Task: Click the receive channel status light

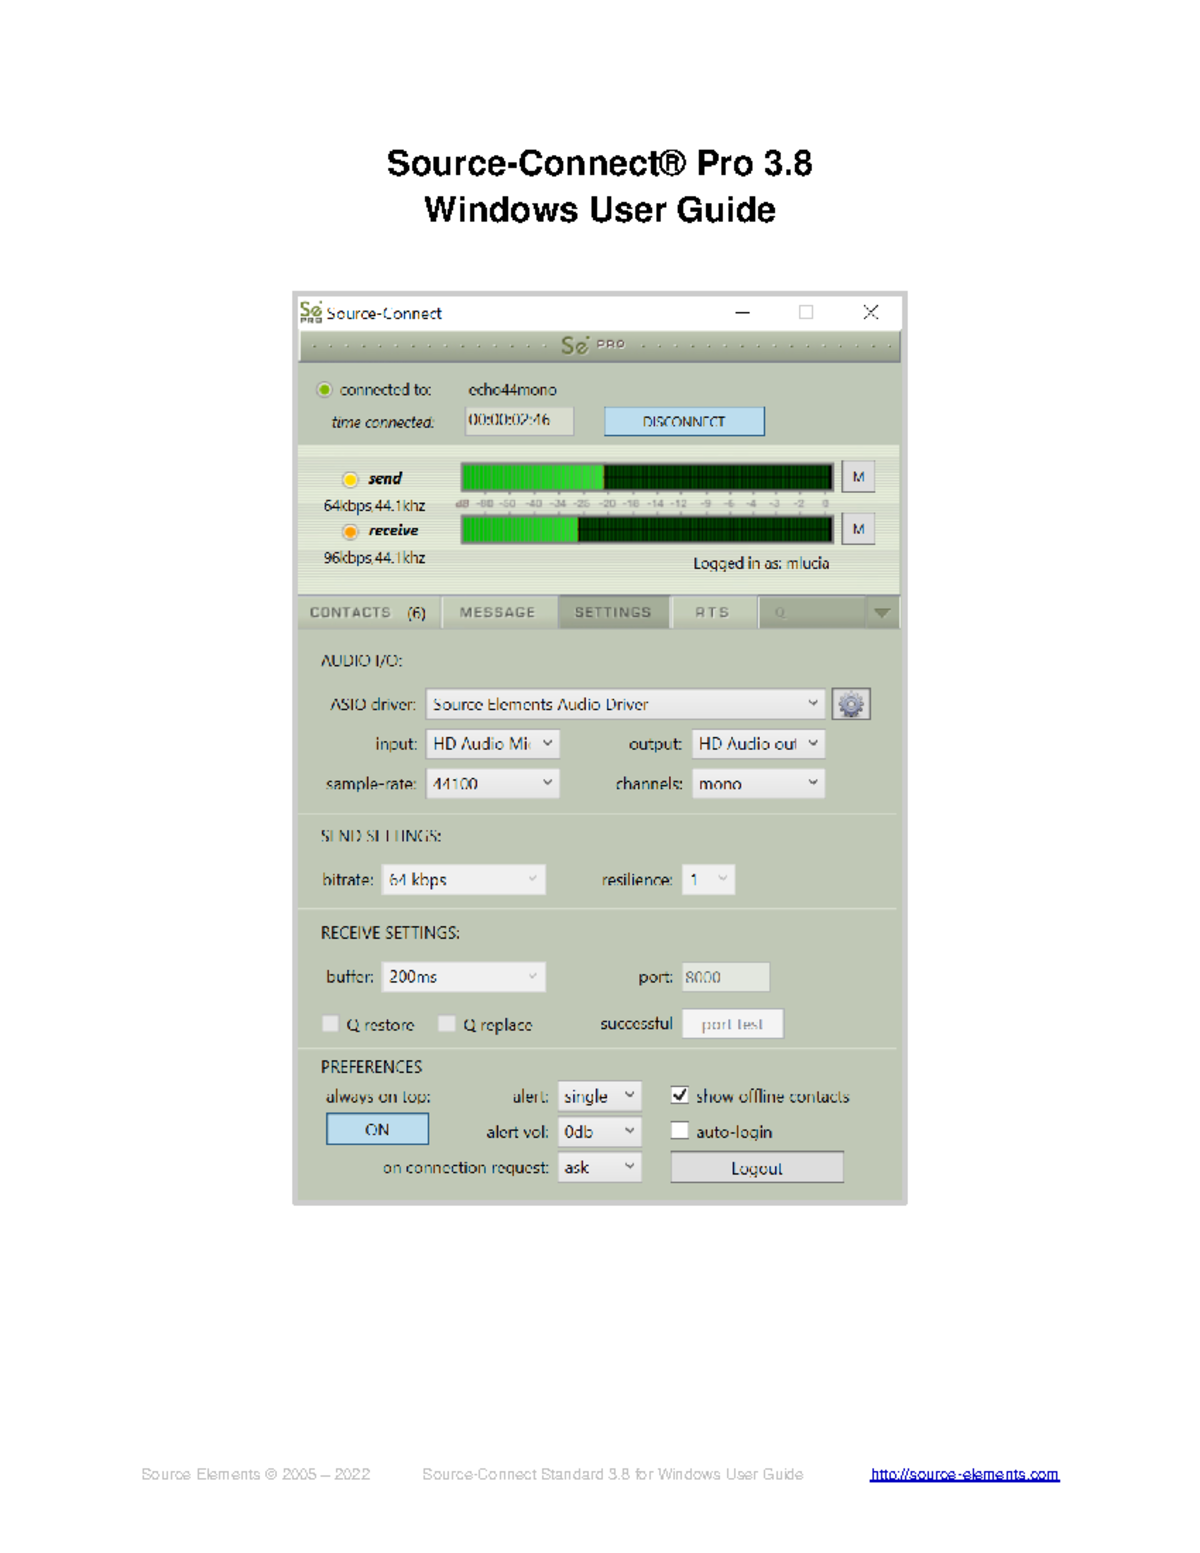Action: tap(350, 531)
